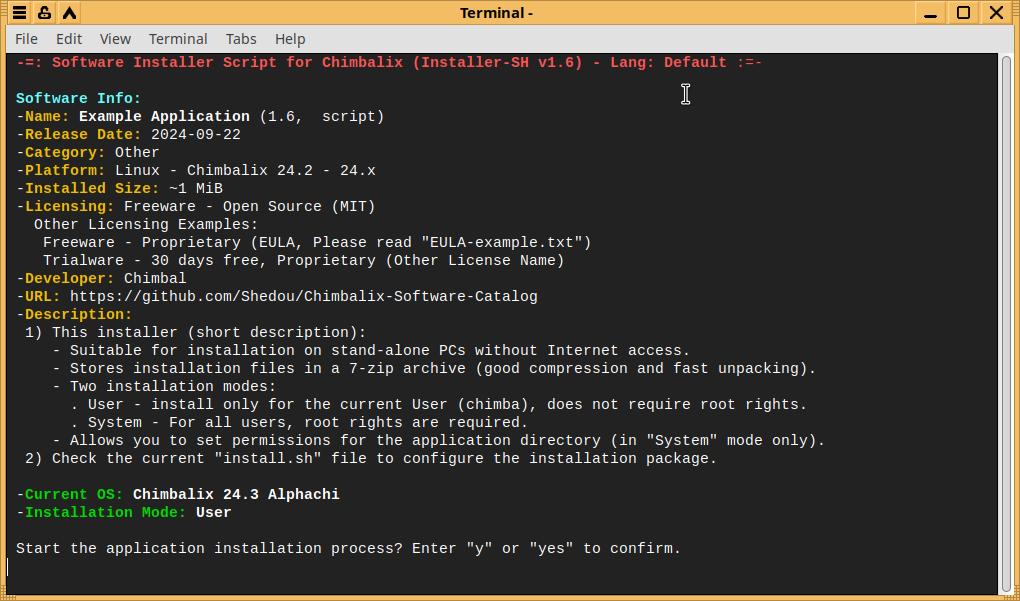1020x601 pixels.
Task: Open the Tabs menu
Action: (241, 39)
